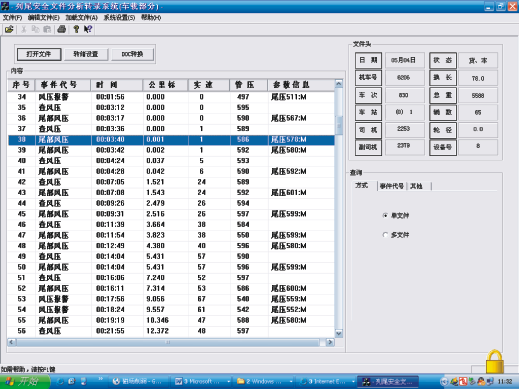Click the horizontal scrollbar's right arrow
Screen dimensions: 519x389
(330, 342)
